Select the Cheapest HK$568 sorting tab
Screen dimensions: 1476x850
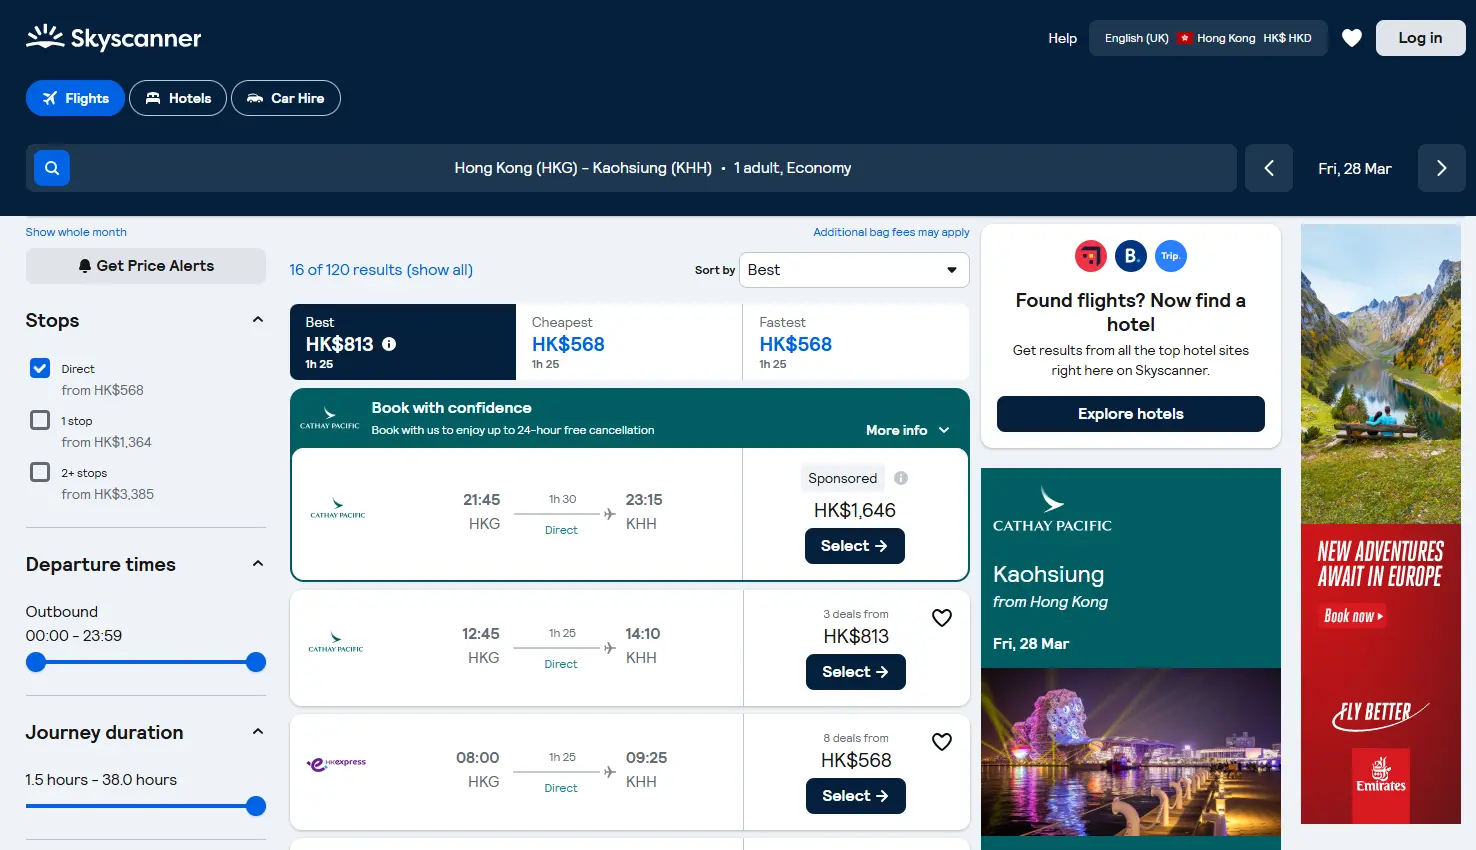click(x=629, y=342)
